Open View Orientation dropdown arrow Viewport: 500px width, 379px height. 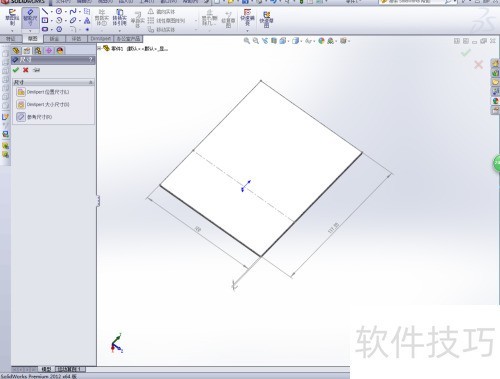point(288,41)
